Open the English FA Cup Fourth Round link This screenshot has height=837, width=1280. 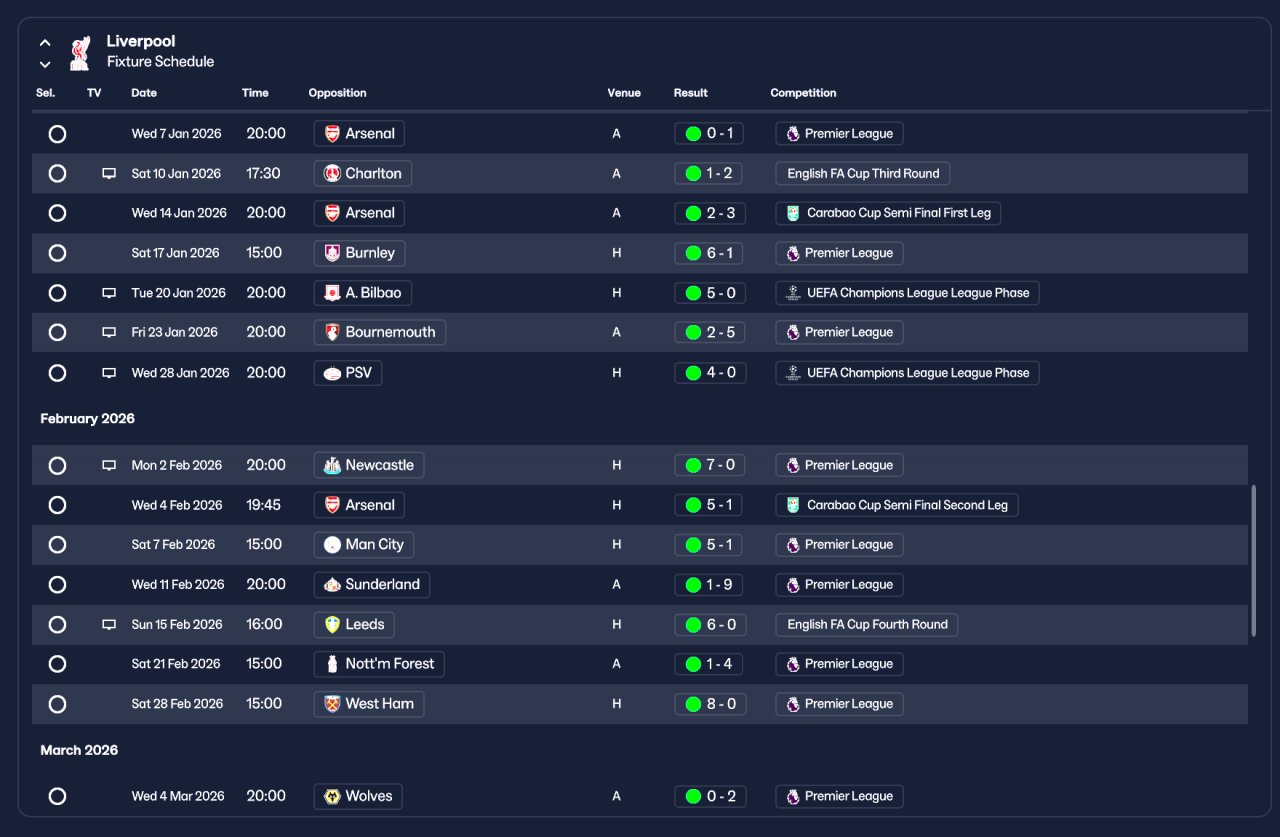click(867, 624)
